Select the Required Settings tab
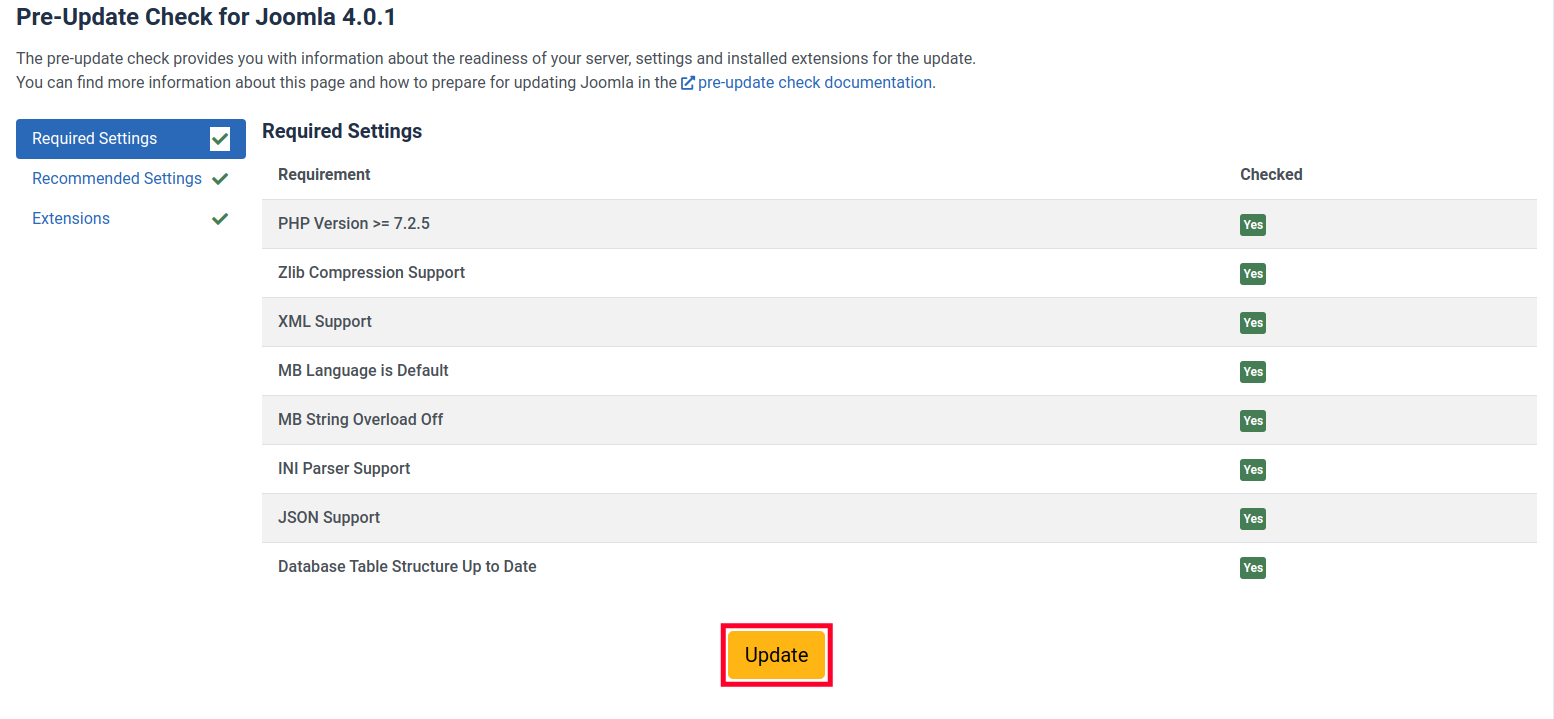This screenshot has width=1554, height=719. (x=95, y=139)
